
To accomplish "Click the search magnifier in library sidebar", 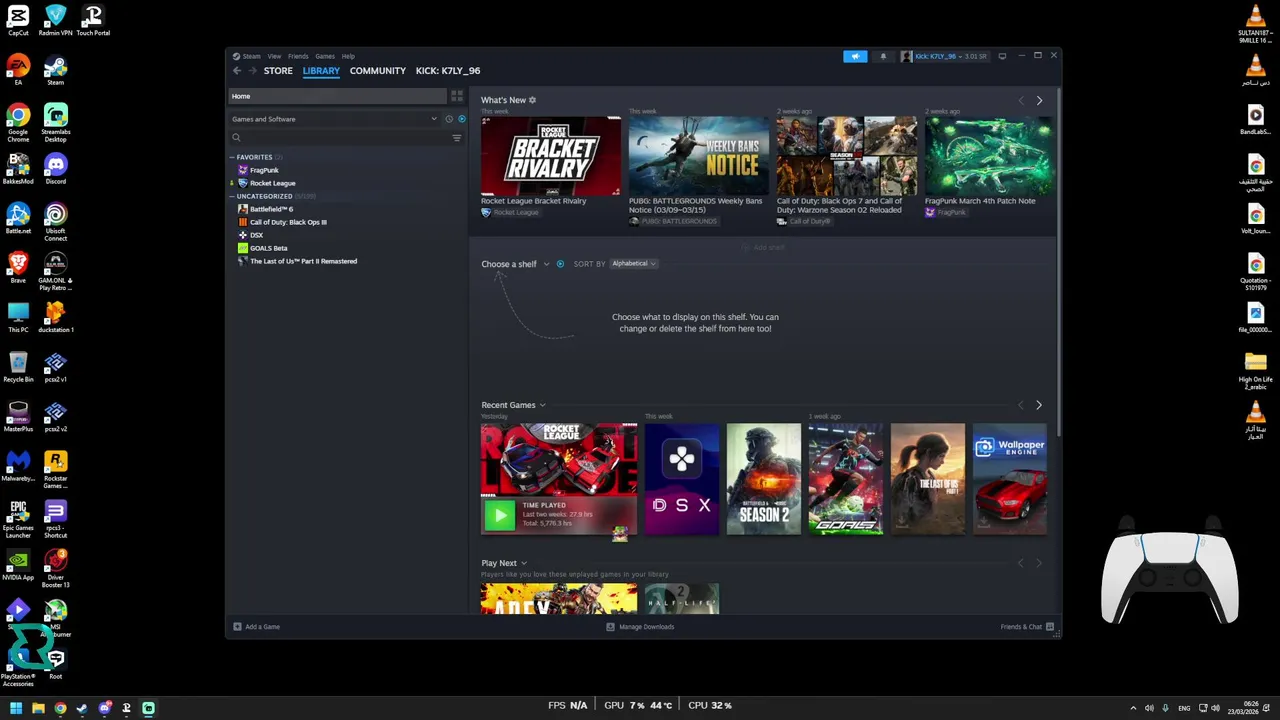I will coord(237,138).
